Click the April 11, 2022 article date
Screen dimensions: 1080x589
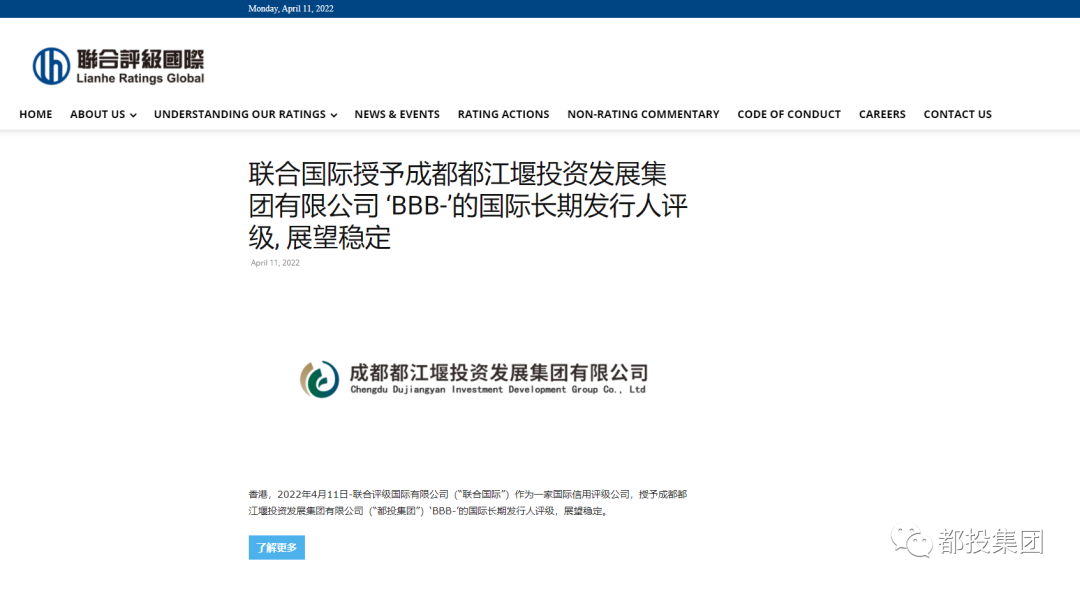pyautogui.click(x=274, y=262)
